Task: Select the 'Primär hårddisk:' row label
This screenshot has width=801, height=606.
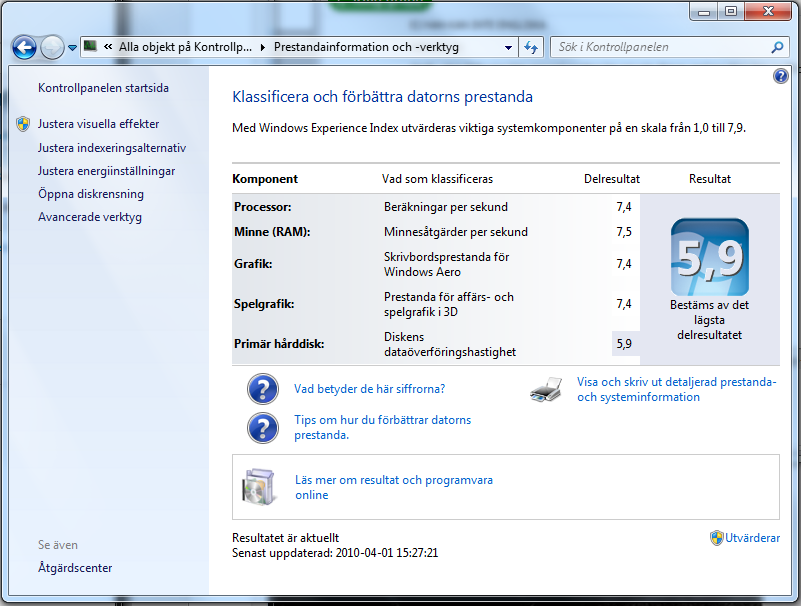Action: click(279, 344)
